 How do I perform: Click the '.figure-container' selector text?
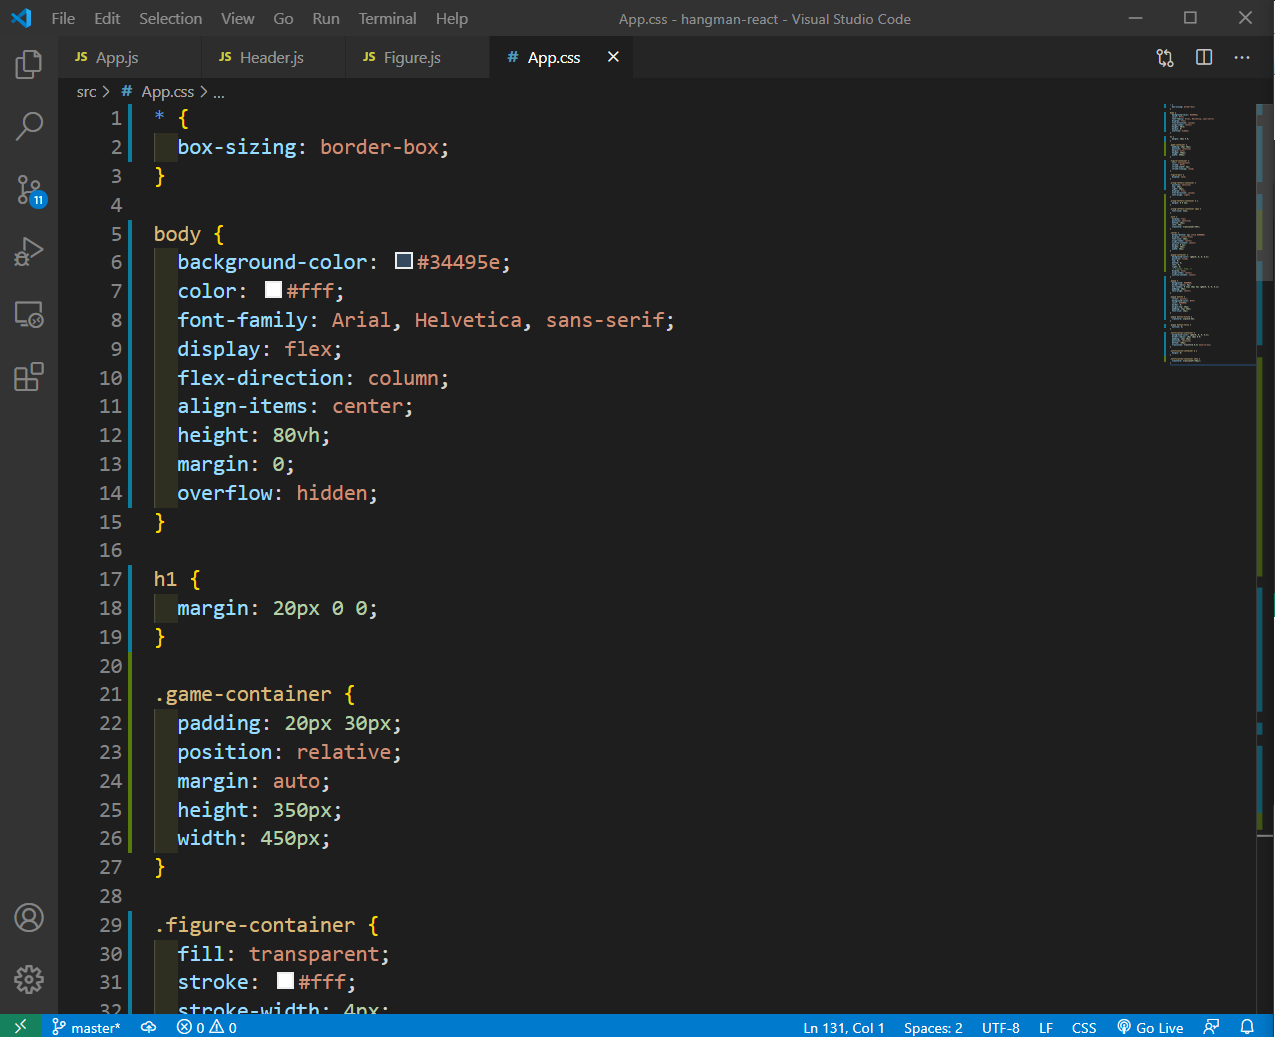coord(255,924)
